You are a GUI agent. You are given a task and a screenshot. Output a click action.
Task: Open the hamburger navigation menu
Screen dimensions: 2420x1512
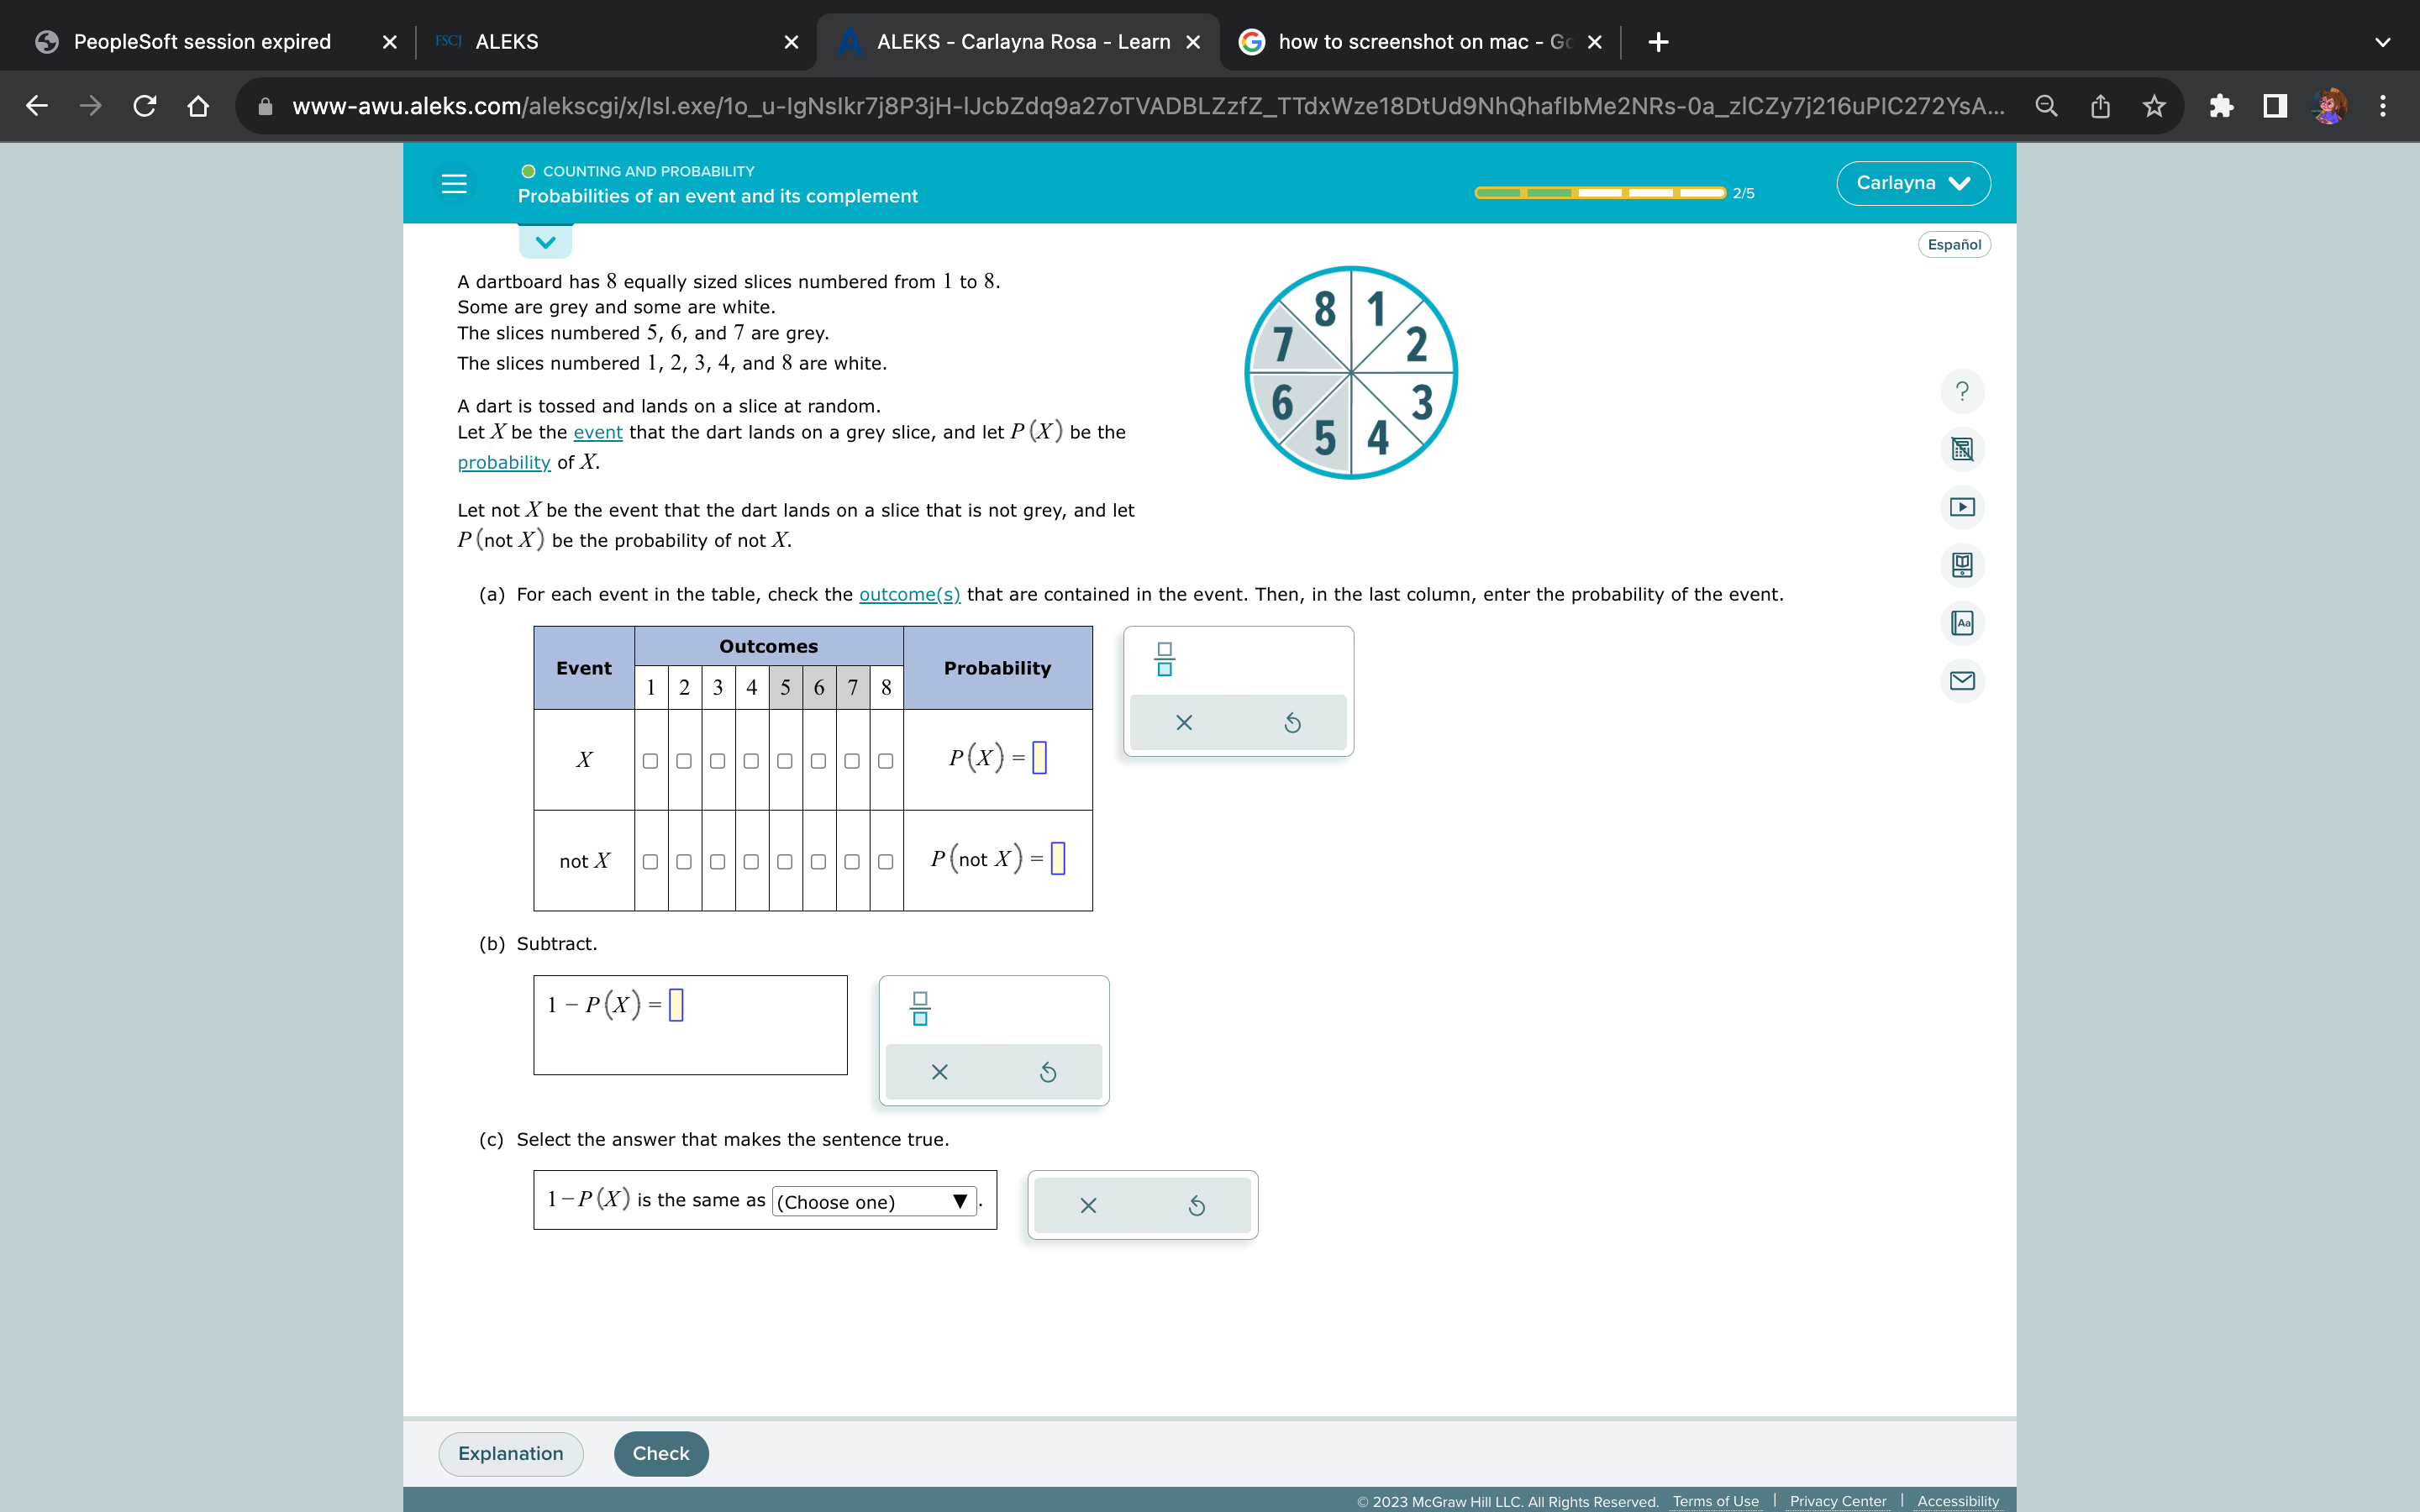pos(455,183)
